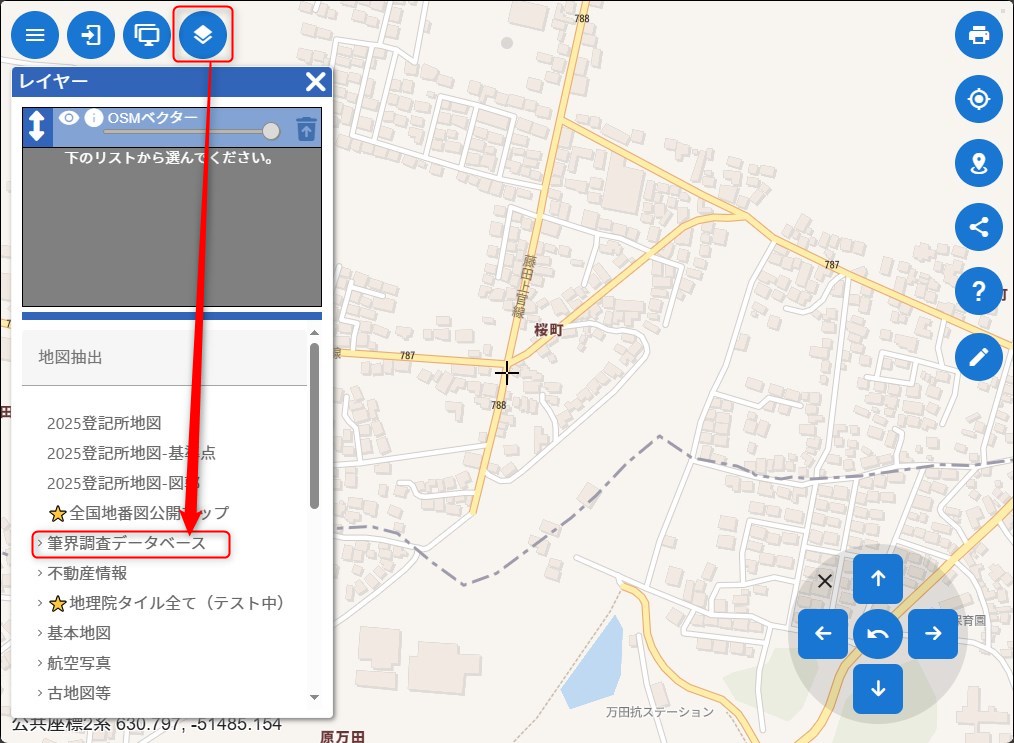This screenshot has width=1014, height=743.
Task: Pan the map up with arrow
Action: click(877, 578)
